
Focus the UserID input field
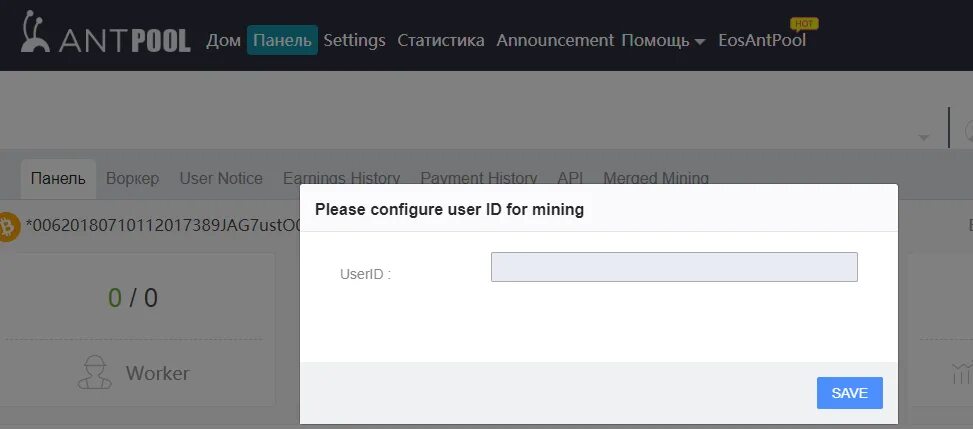[674, 267]
